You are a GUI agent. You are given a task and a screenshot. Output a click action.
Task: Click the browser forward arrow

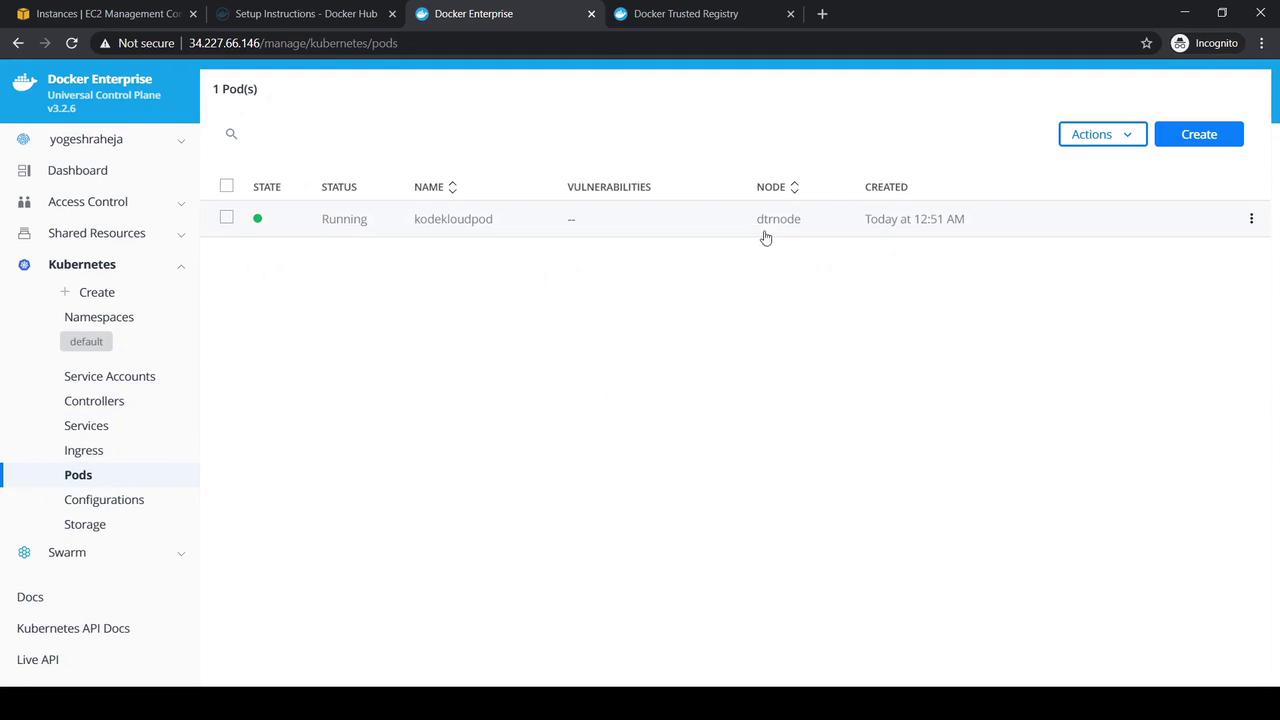45,43
